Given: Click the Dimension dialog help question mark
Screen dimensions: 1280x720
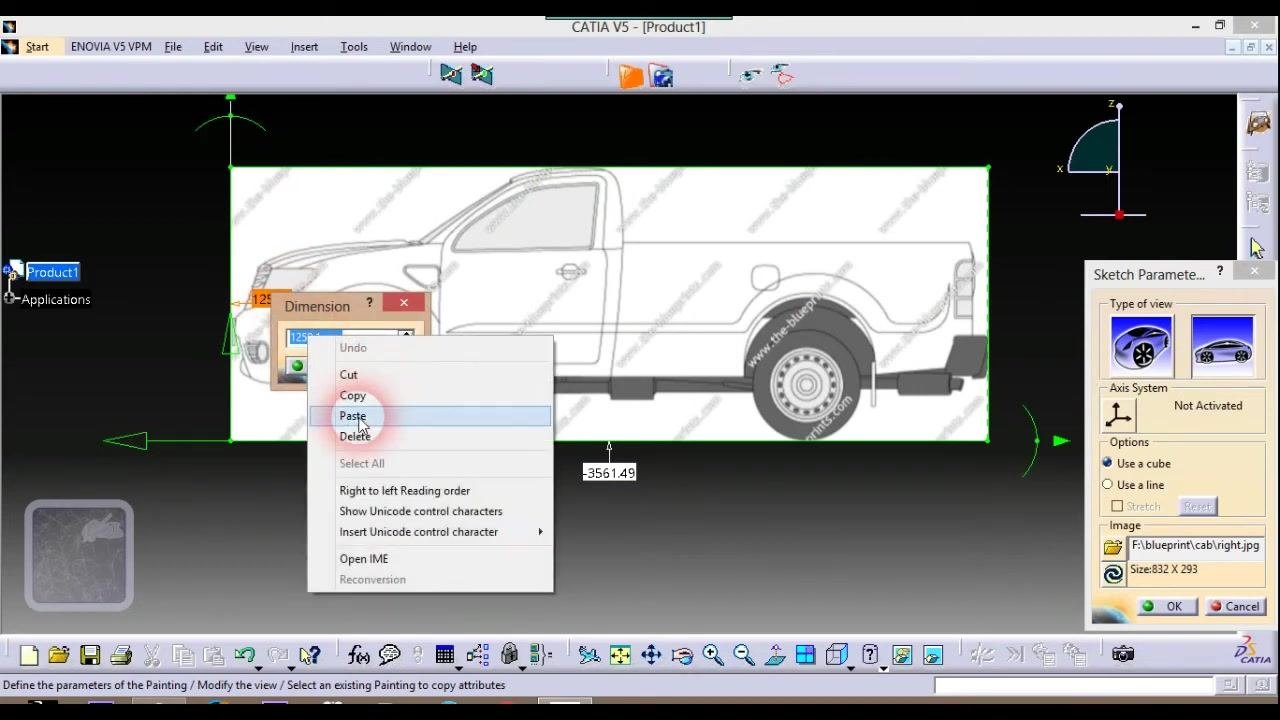Looking at the screenshot, I should click(x=369, y=303).
